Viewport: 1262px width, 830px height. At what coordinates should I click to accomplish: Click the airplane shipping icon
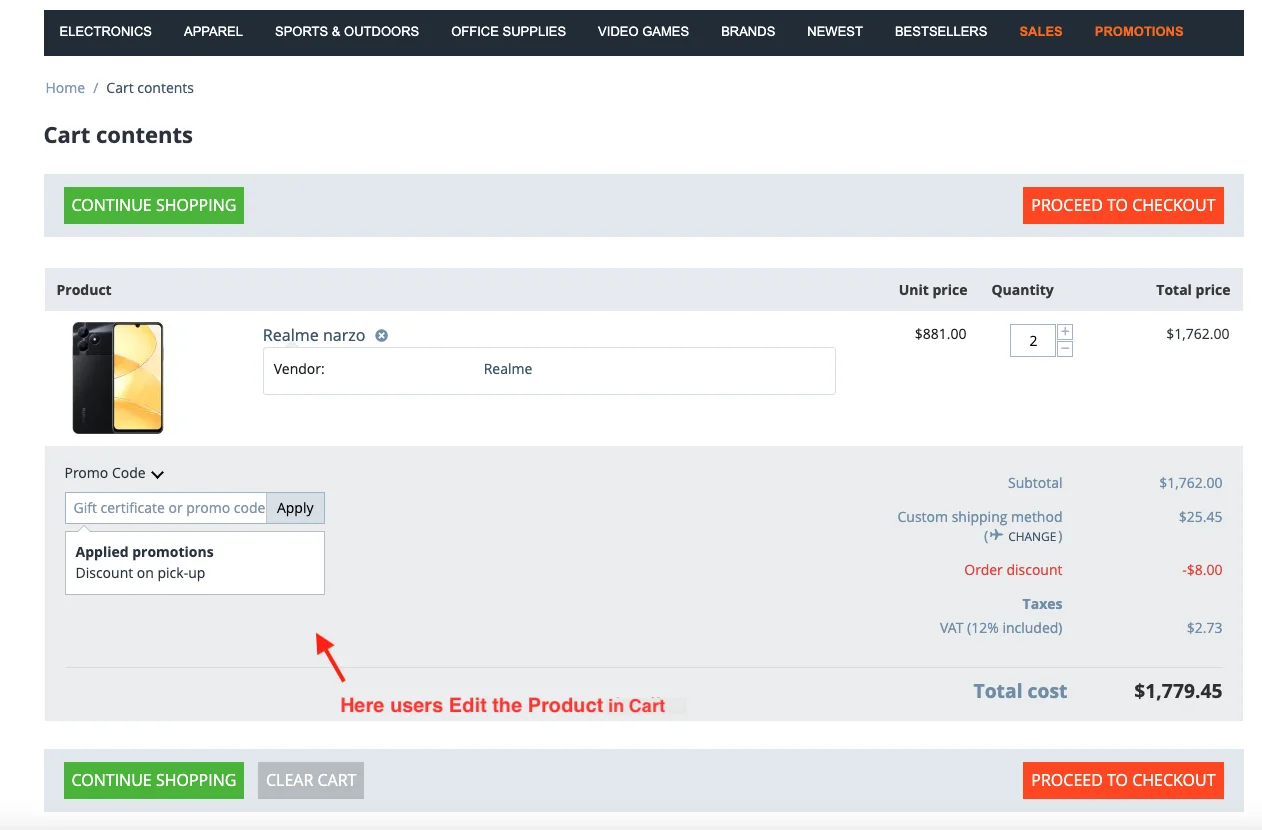995,536
